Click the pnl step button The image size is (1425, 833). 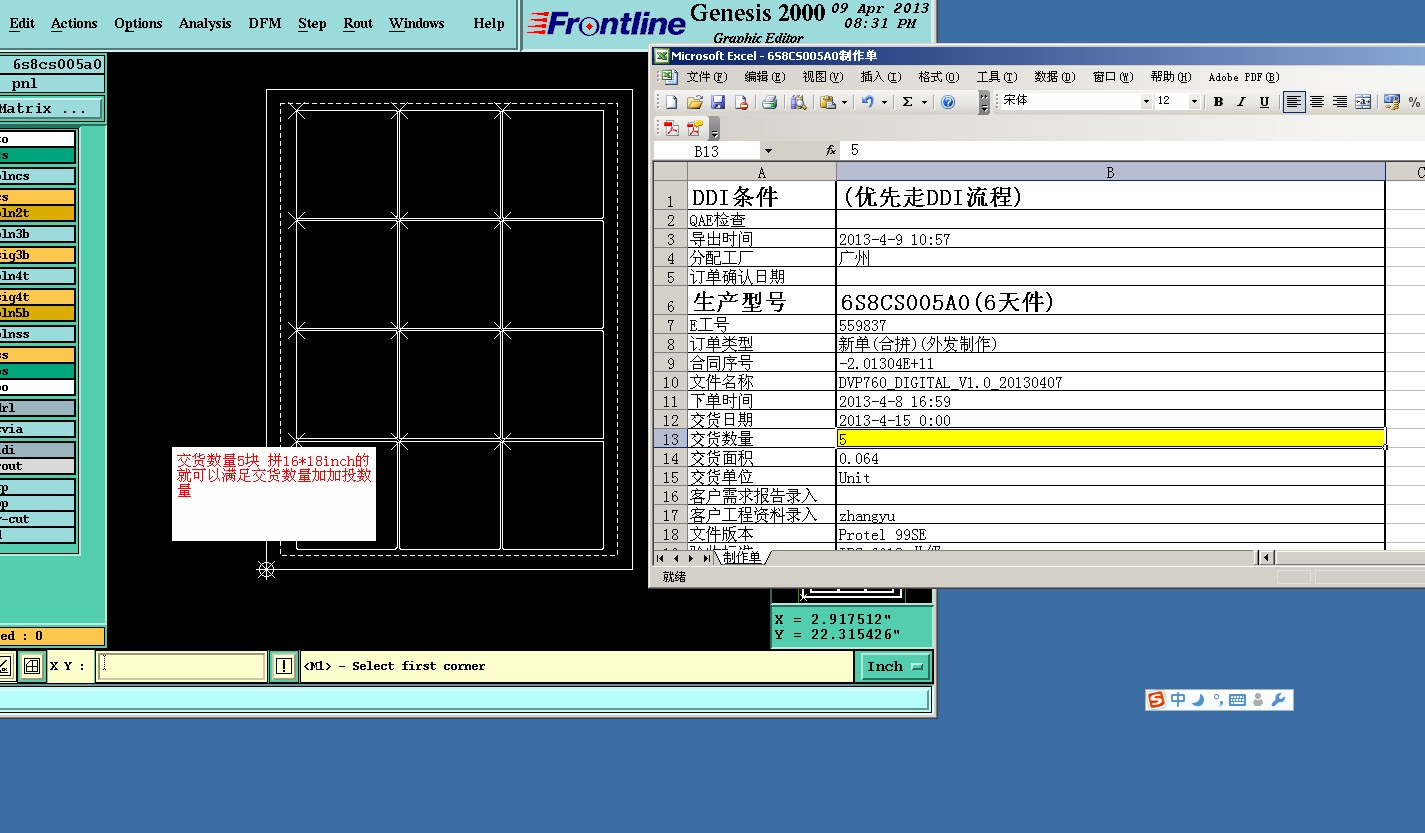pos(50,84)
